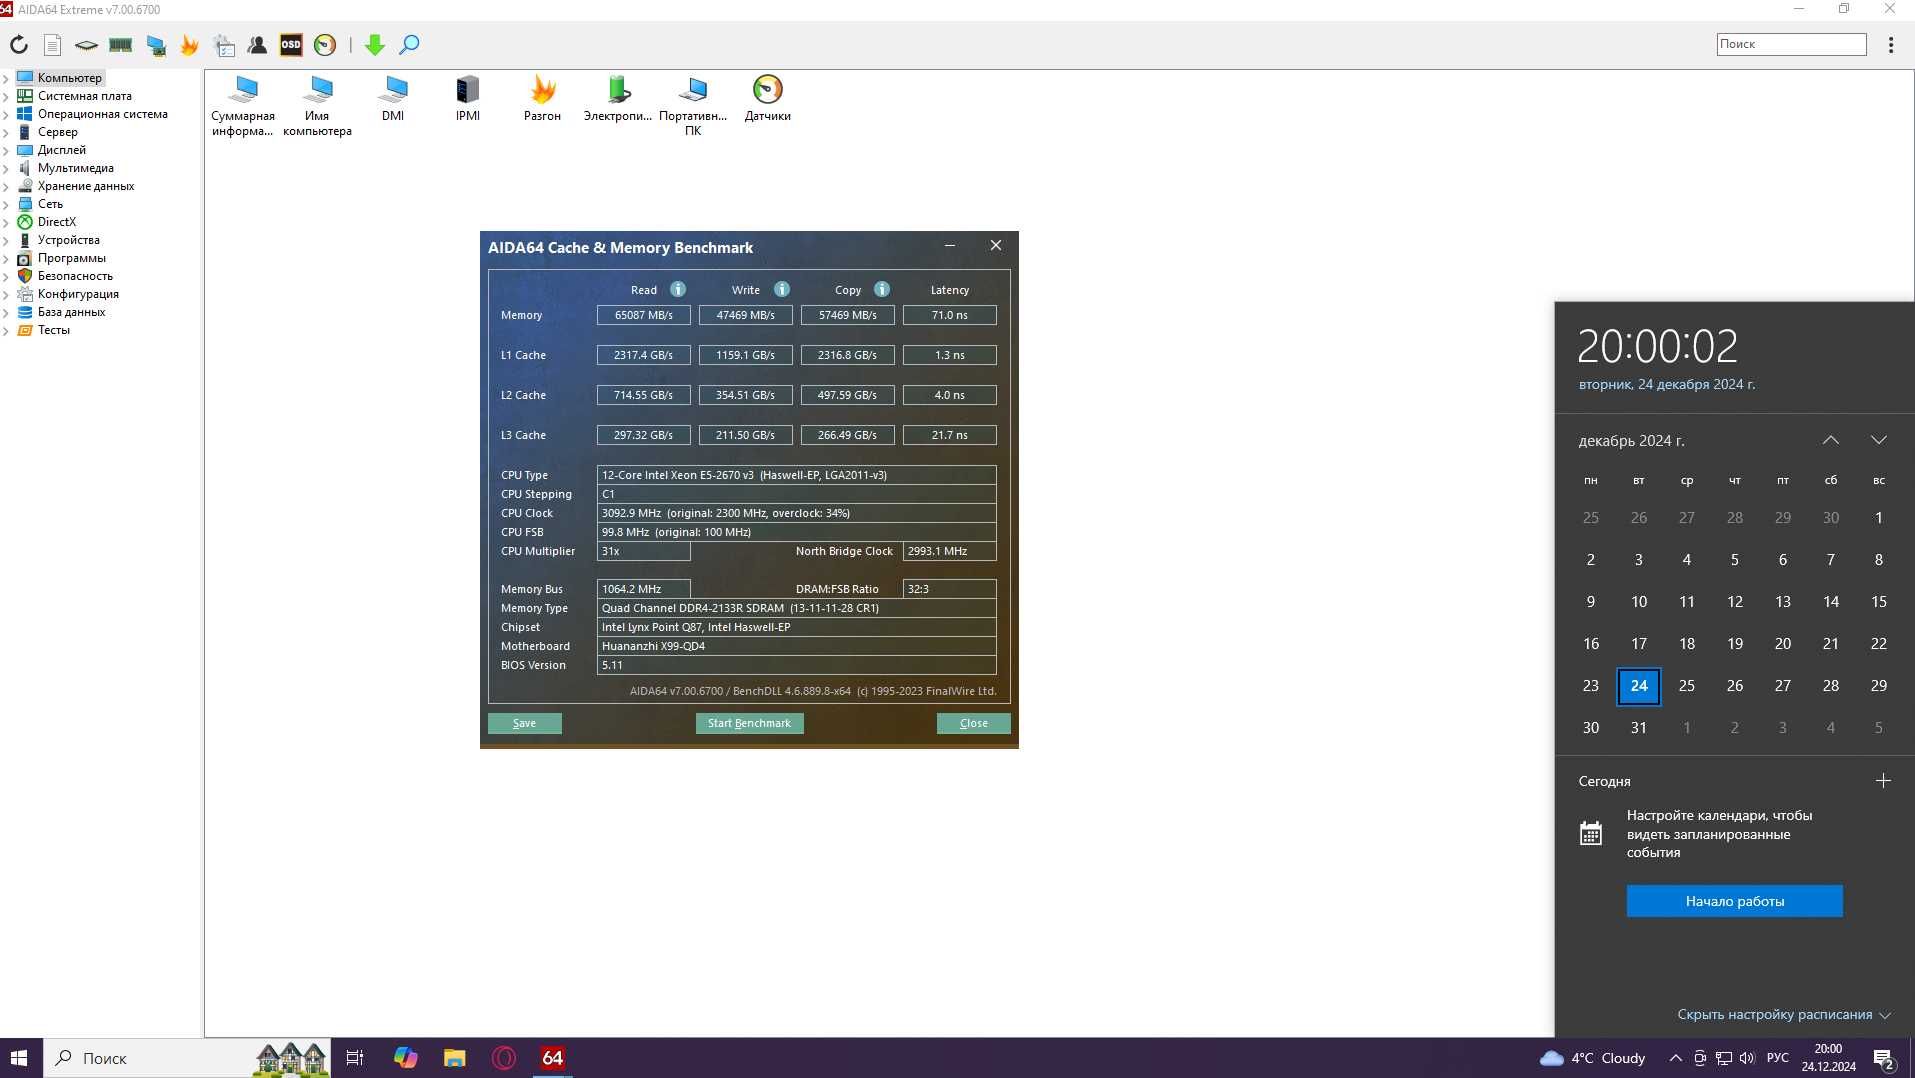Click the CPU Type value field
This screenshot has width=1915, height=1078.
point(797,475)
